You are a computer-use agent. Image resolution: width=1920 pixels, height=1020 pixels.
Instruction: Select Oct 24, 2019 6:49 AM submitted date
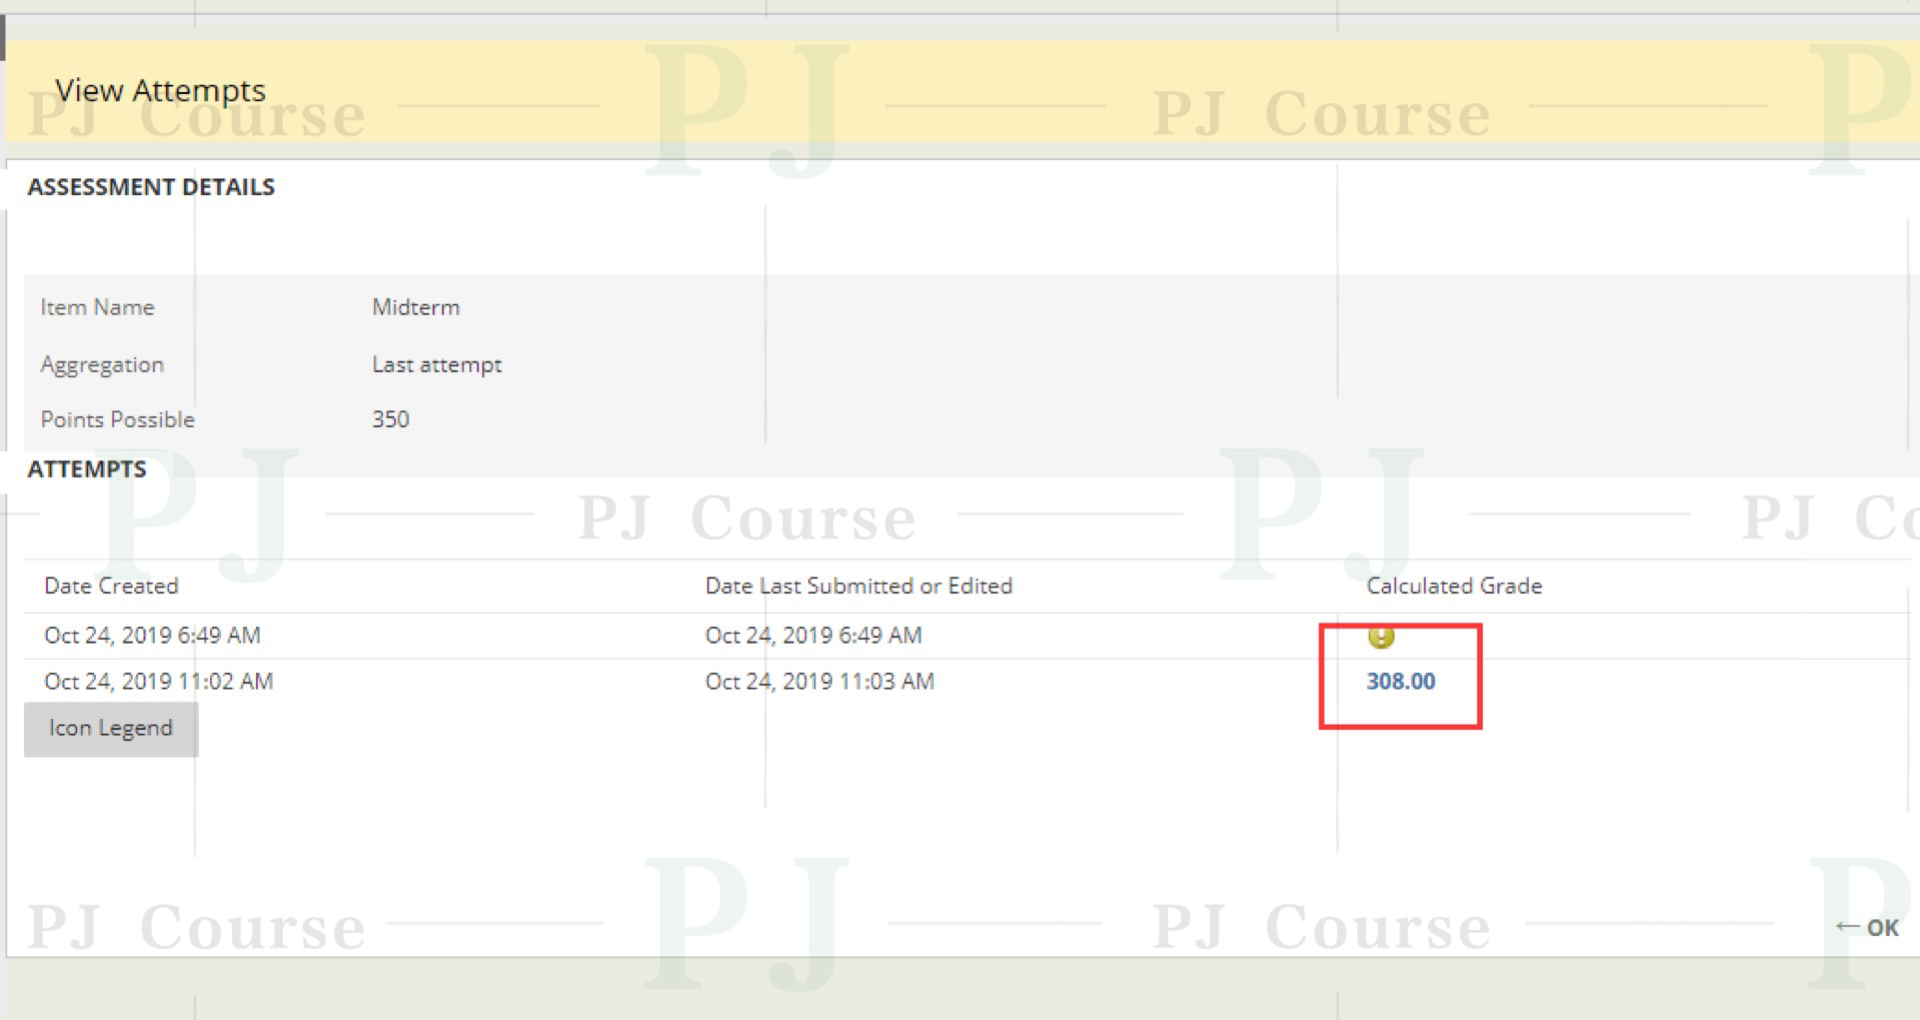tap(813, 636)
